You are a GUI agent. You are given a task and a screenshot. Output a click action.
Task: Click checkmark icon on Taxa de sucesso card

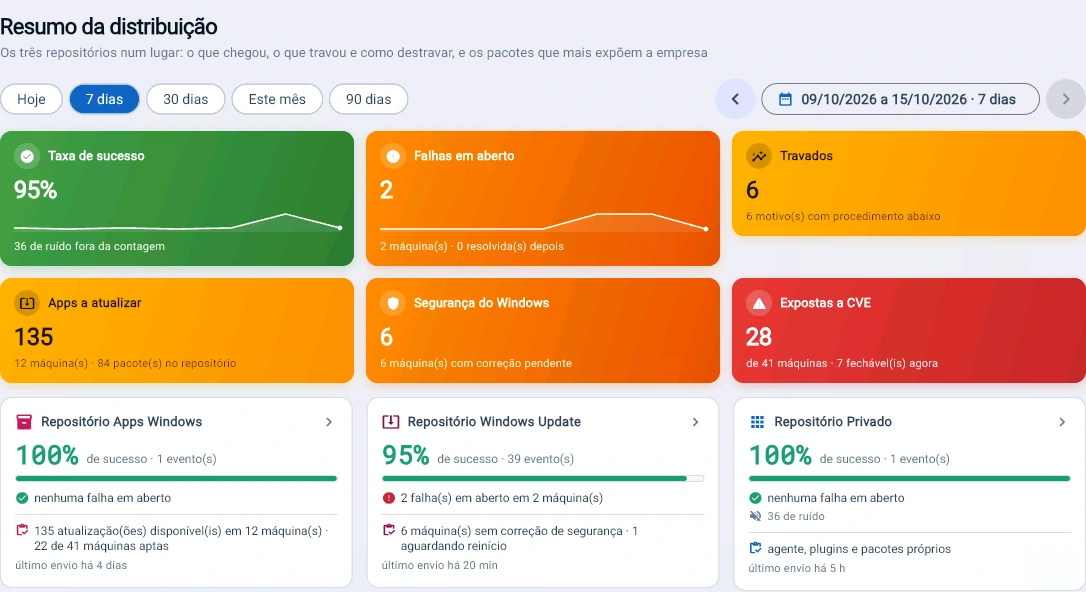point(27,156)
